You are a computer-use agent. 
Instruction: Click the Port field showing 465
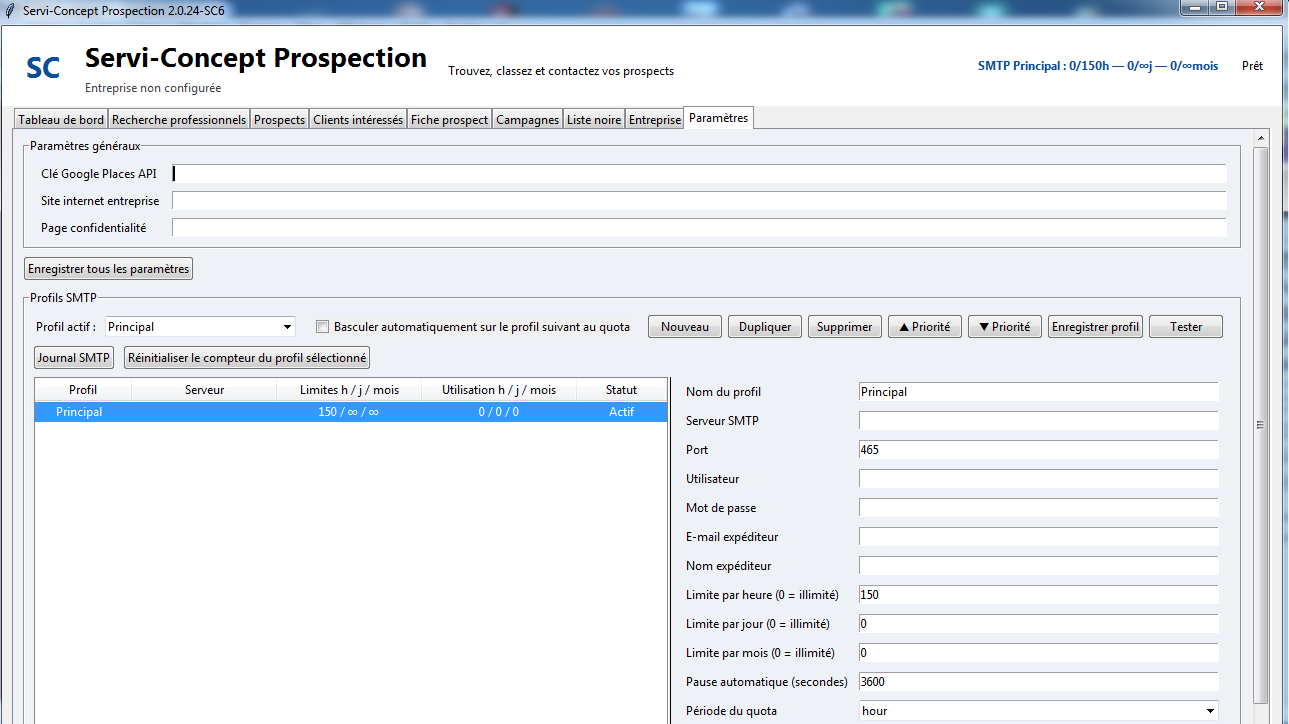pyautogui.click(x=1038, y=450)
